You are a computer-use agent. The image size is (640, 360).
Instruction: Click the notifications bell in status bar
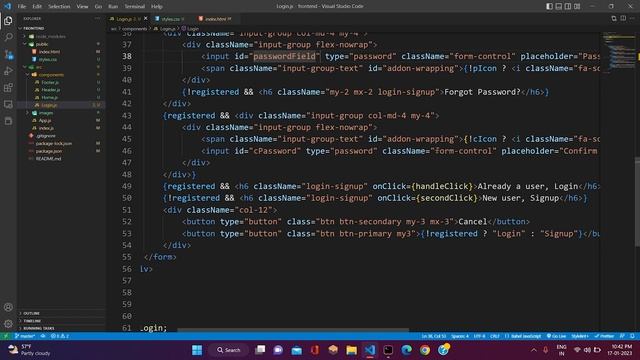click(632, 336)
